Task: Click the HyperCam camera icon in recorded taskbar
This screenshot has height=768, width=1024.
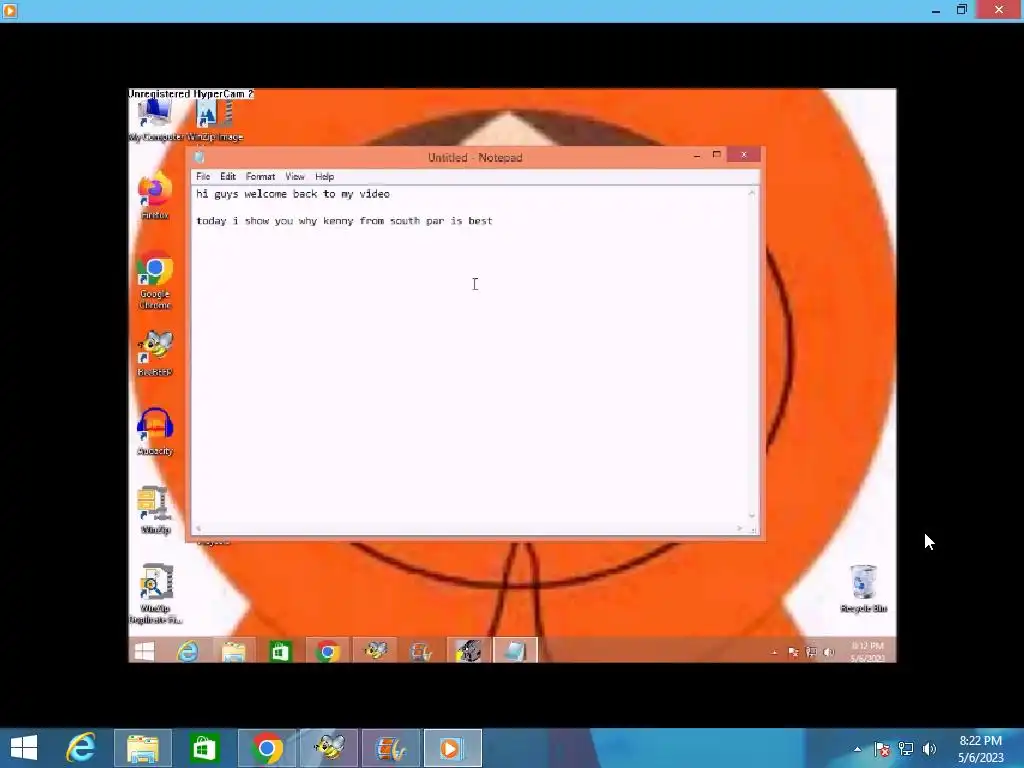Action: click(468, 651)
